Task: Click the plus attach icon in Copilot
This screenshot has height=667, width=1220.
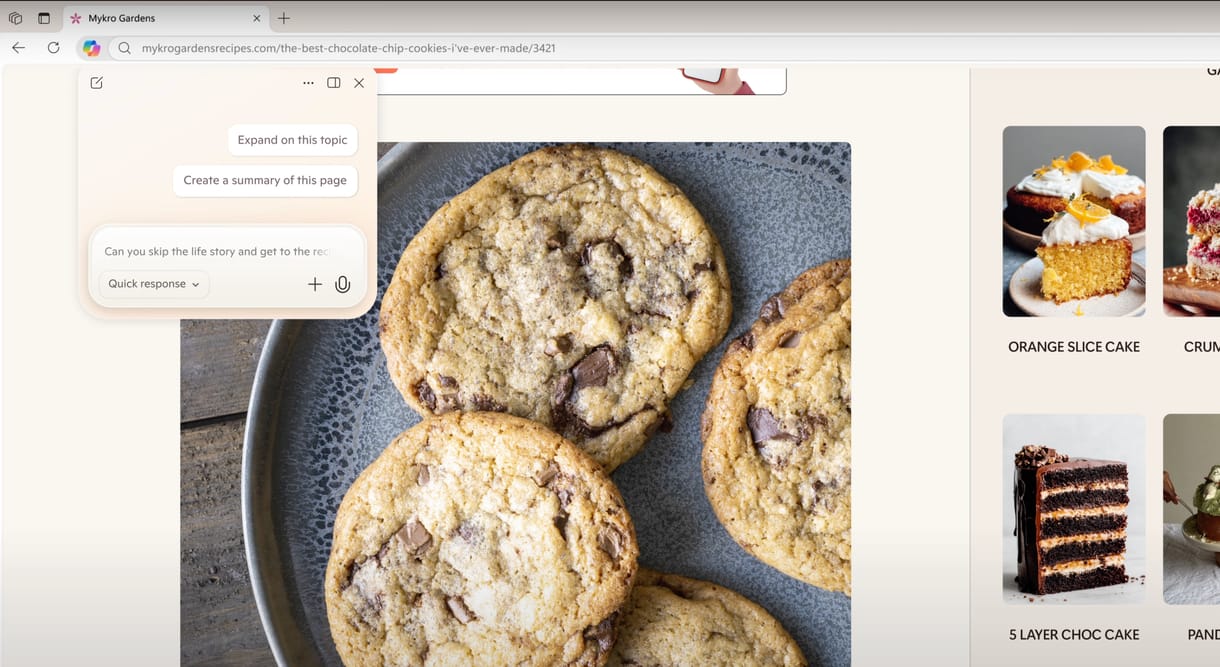Action: point(314,284)
